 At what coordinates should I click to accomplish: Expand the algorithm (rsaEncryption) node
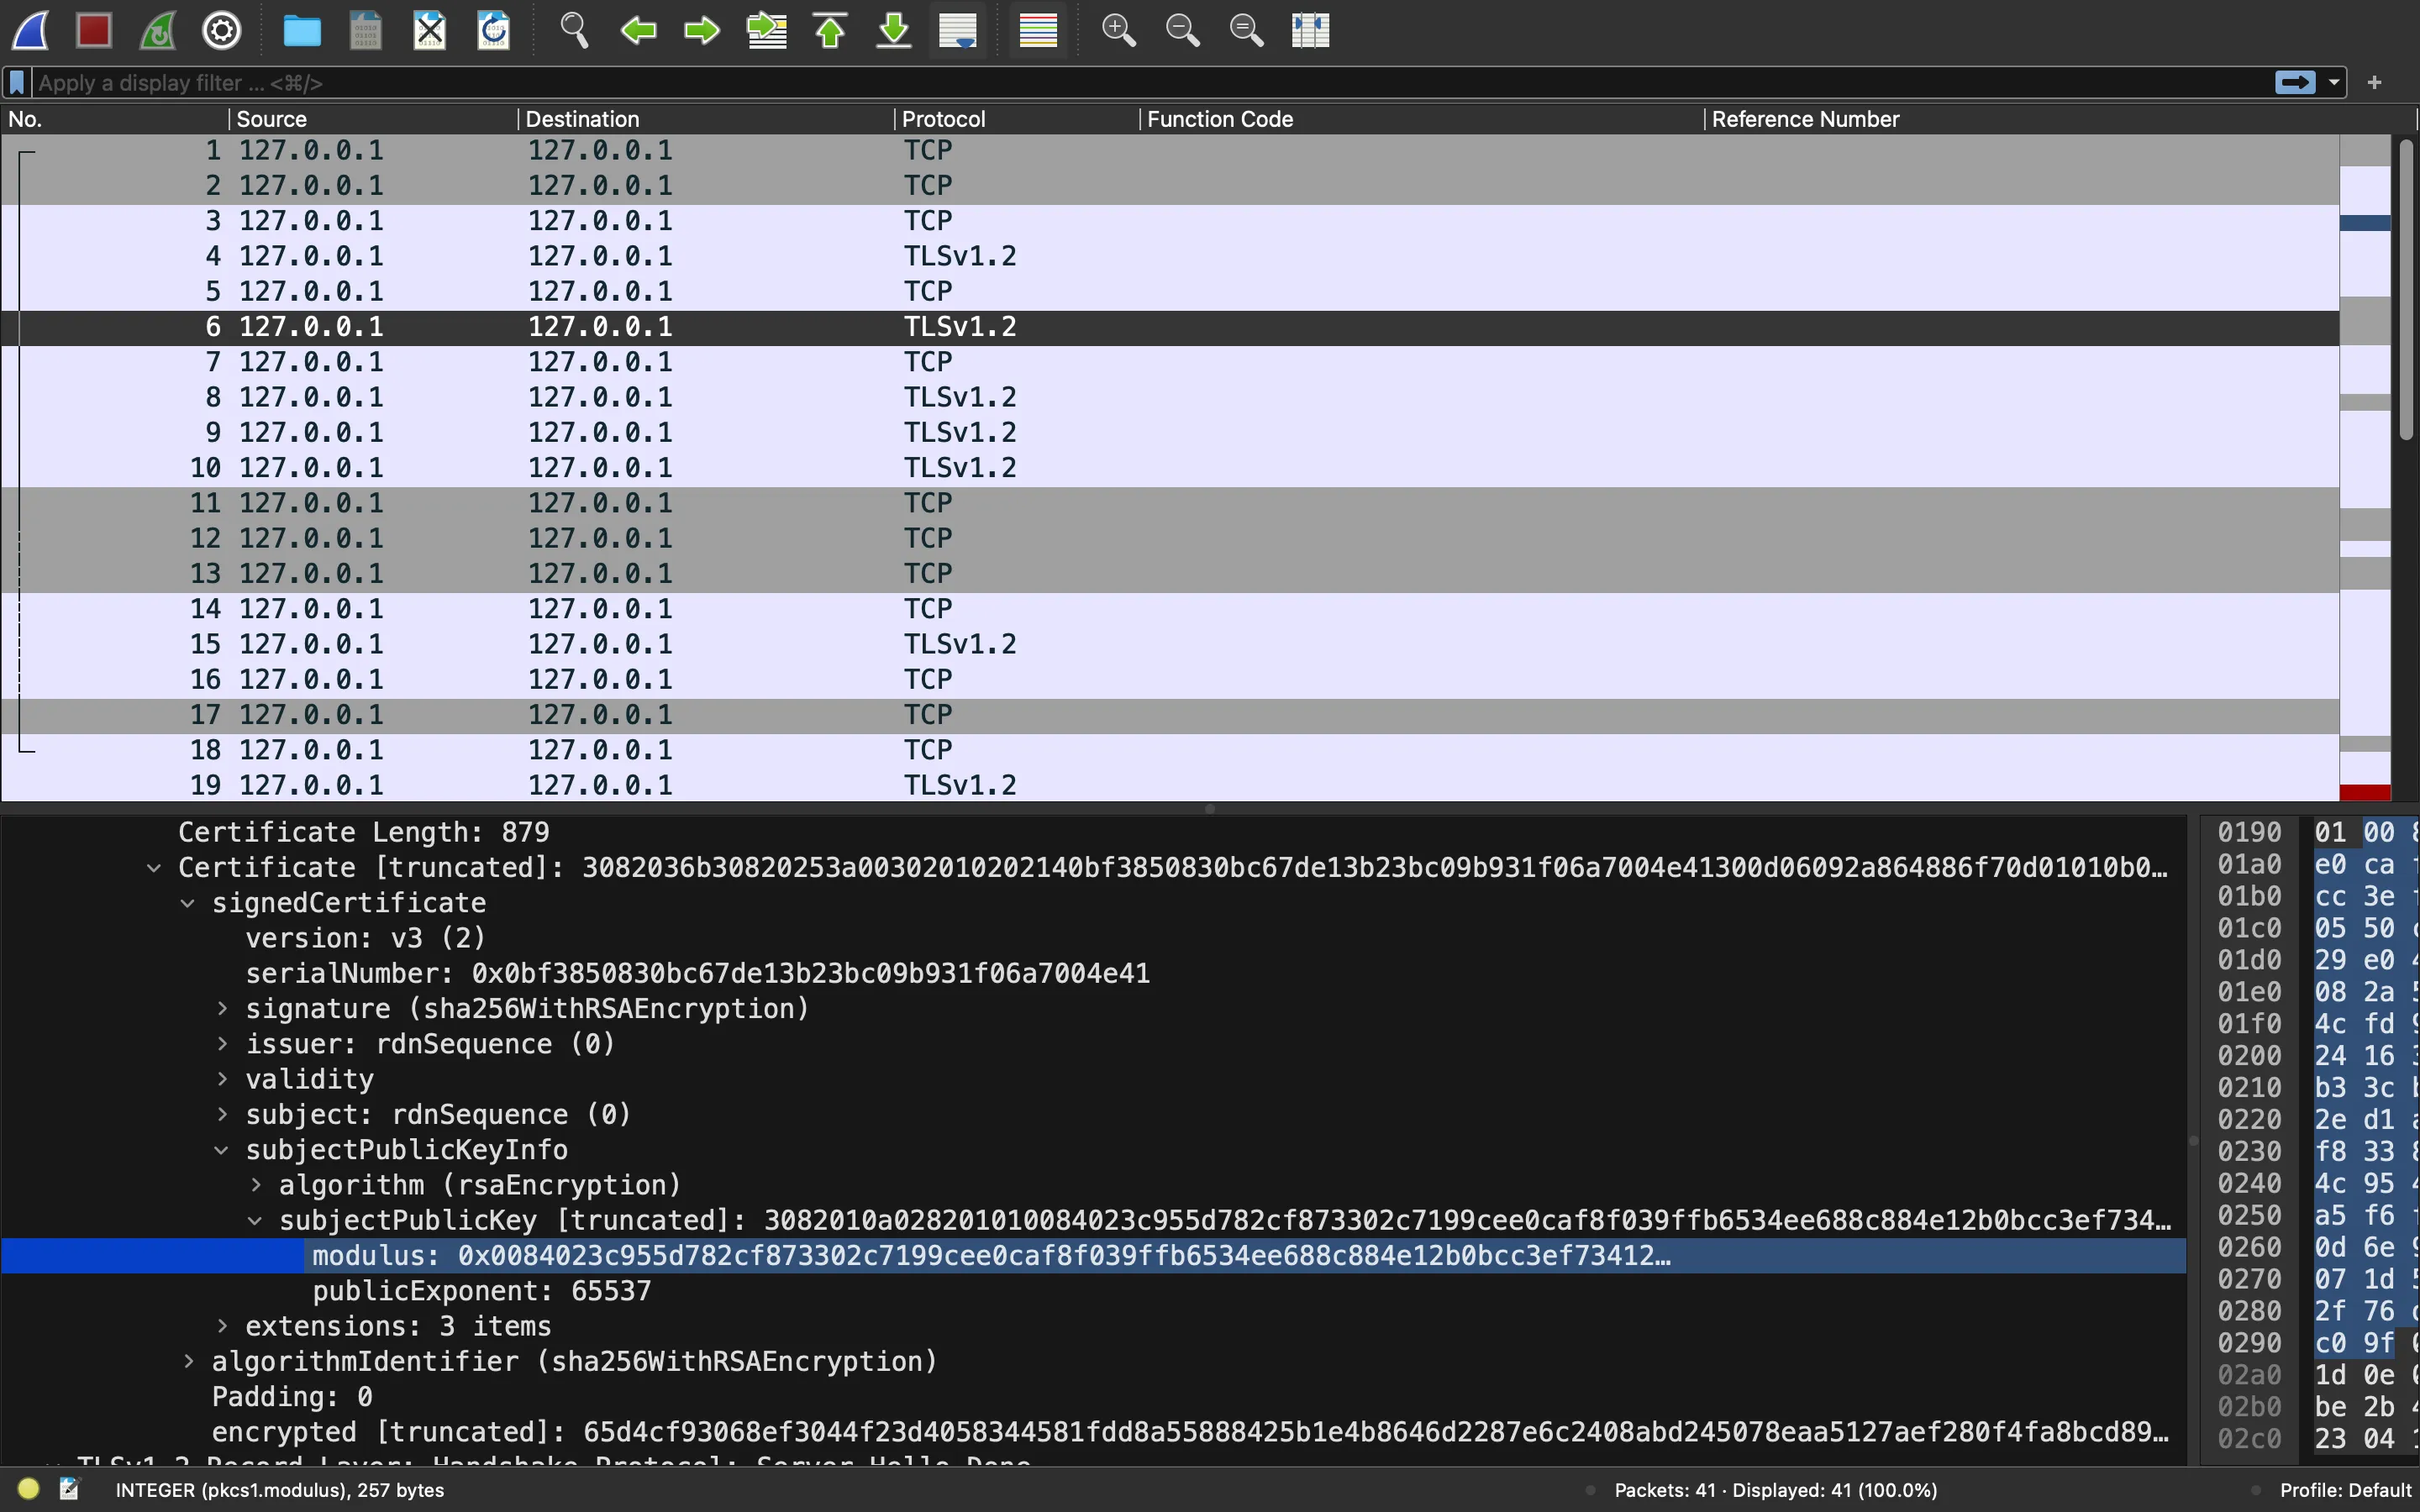256,1185
